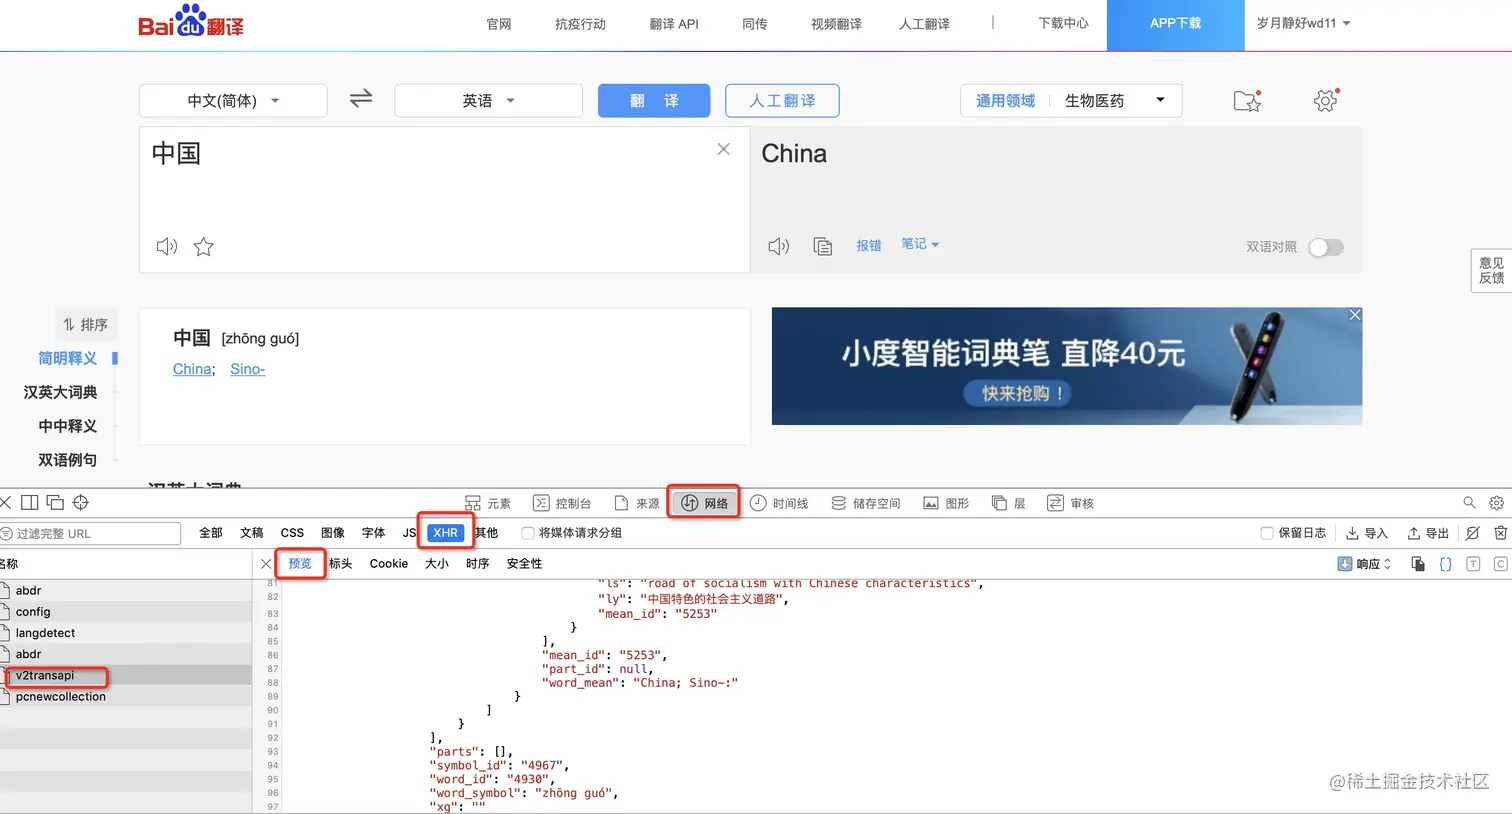Open the 层 layers tab
Image resolution: width=1512 pixels, height=814 pixels.
(x=1008, y=503)
